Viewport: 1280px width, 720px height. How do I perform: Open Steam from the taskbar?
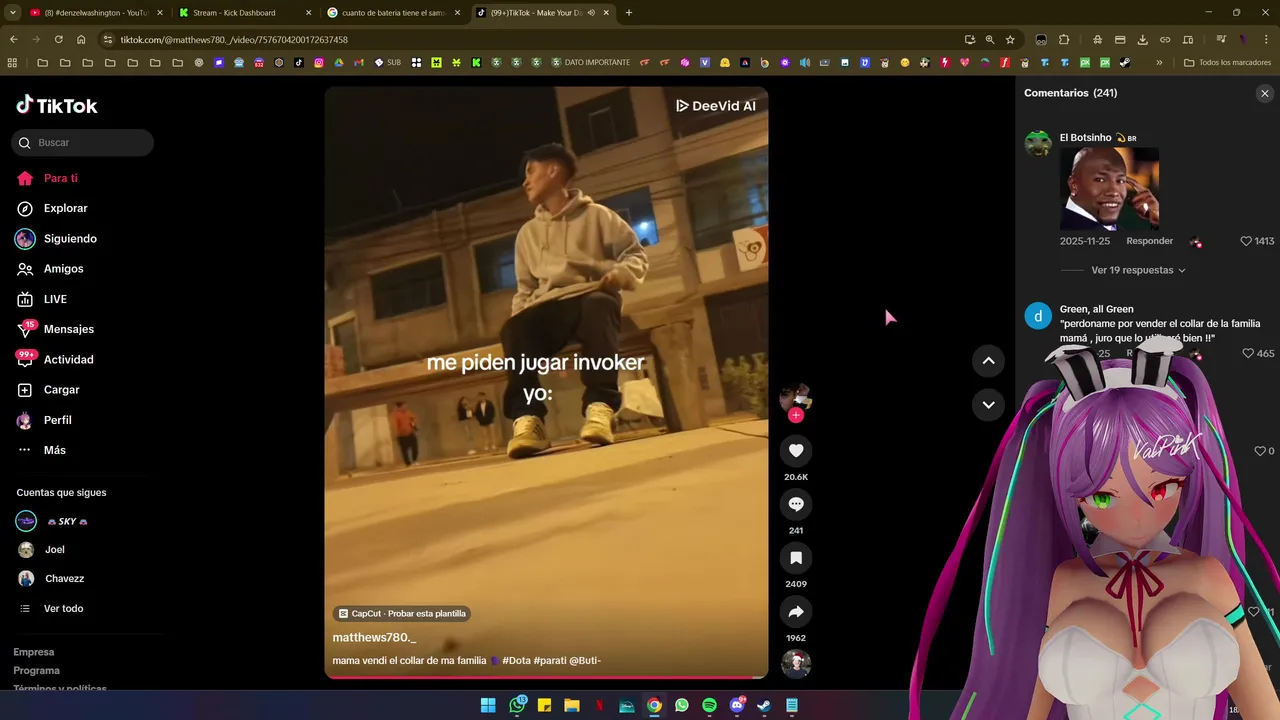(x=764, y=705)
